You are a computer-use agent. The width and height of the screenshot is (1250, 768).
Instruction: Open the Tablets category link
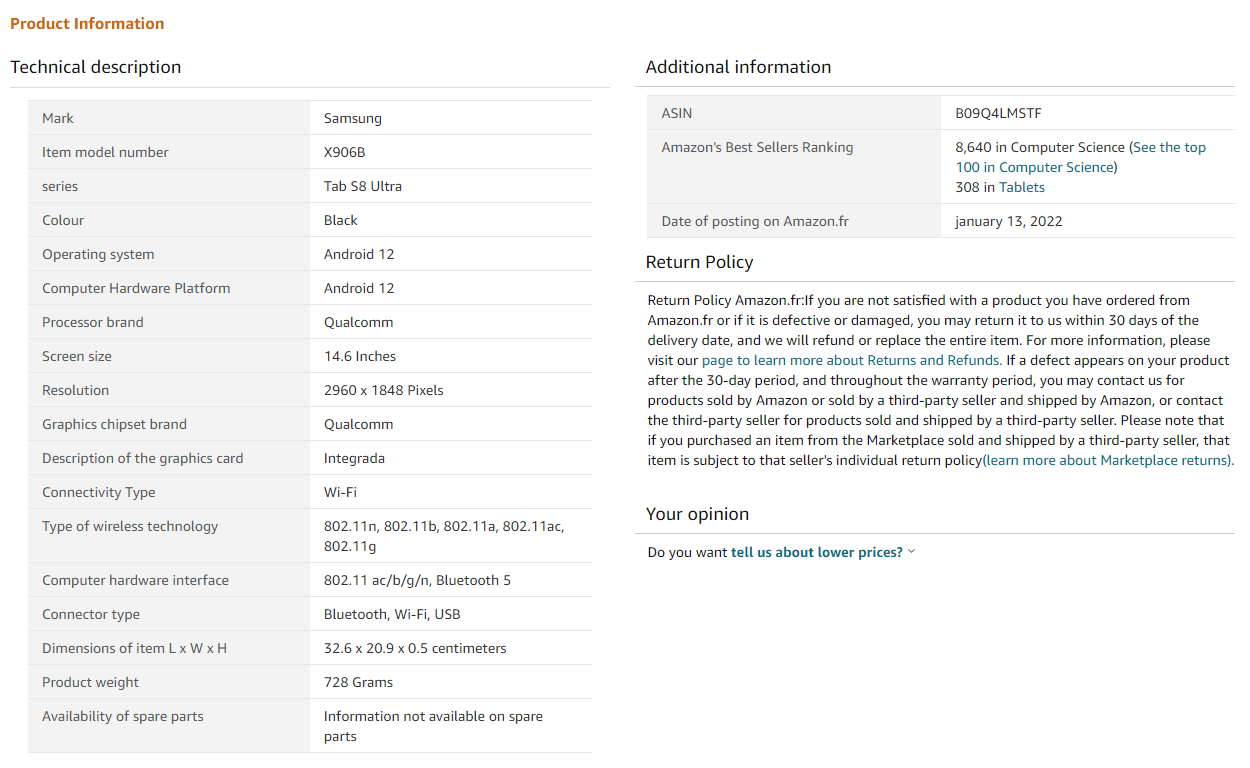(x=1022, y=187)
